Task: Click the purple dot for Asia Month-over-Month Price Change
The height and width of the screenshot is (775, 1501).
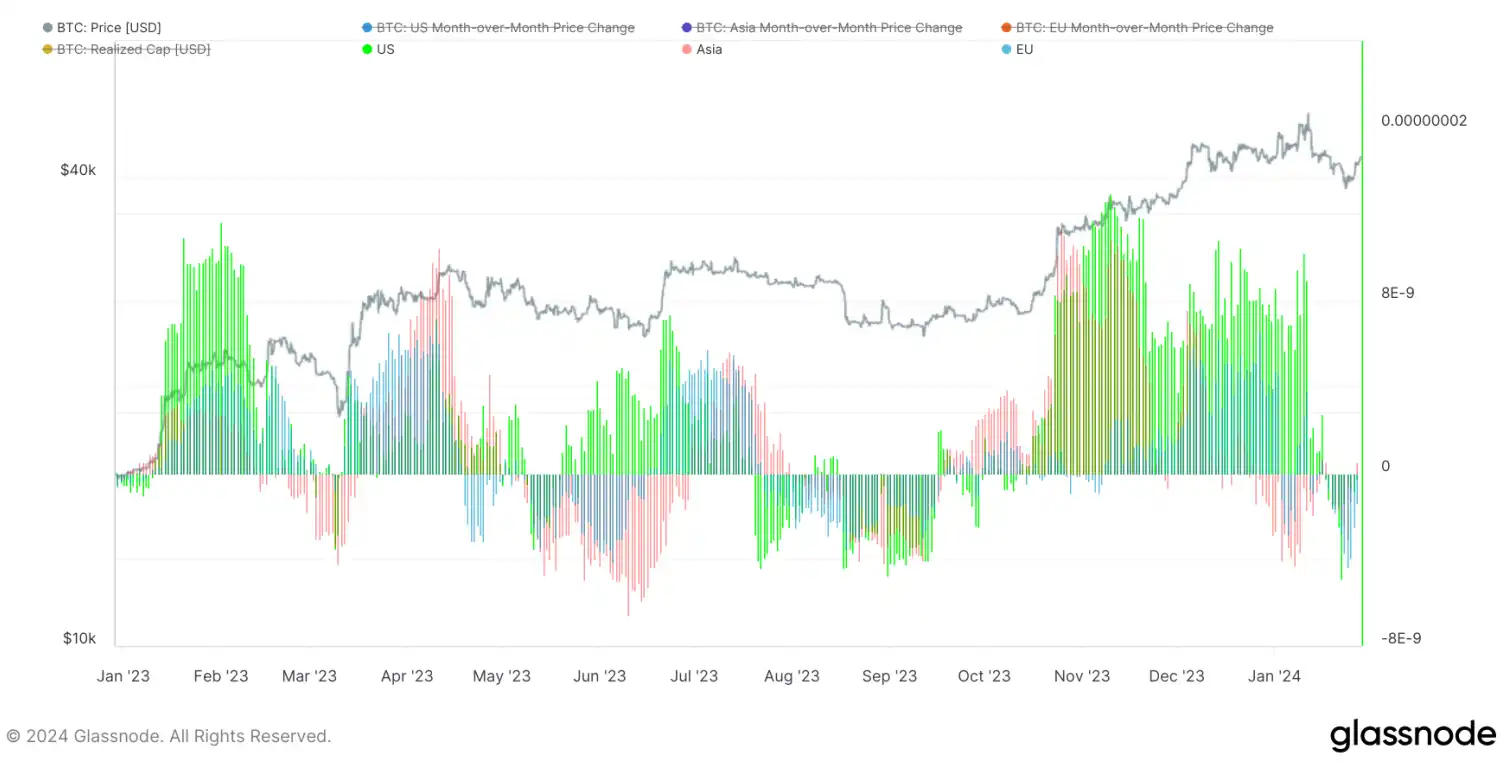Action: pyautogui.click(x=686, y=28)
